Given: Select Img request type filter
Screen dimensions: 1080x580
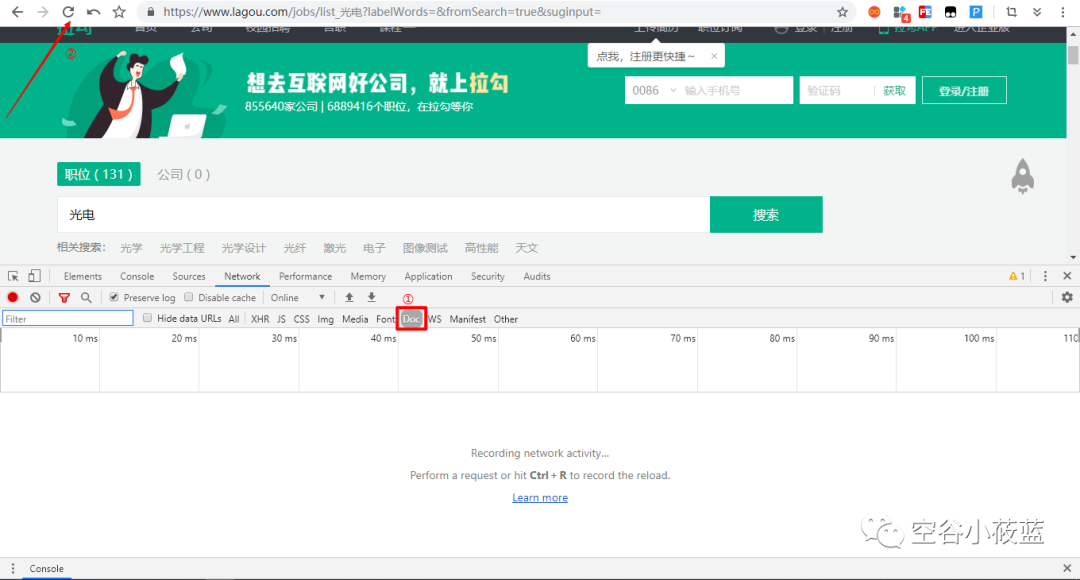Looking at the screenshot, I should [325, 319].
